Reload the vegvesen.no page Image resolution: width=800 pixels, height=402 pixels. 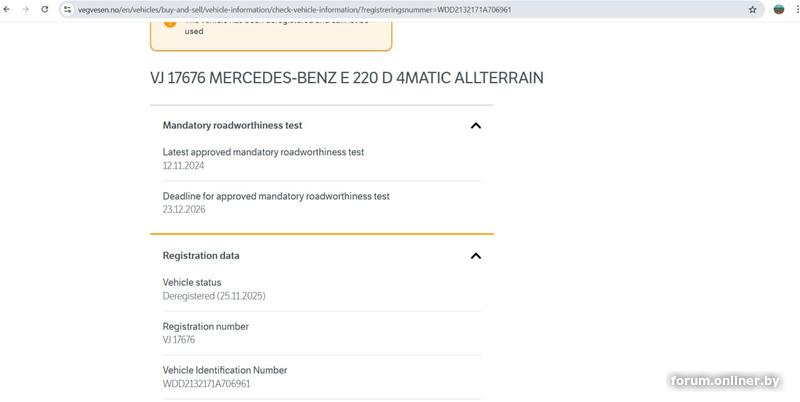click(x=44, y=9)
